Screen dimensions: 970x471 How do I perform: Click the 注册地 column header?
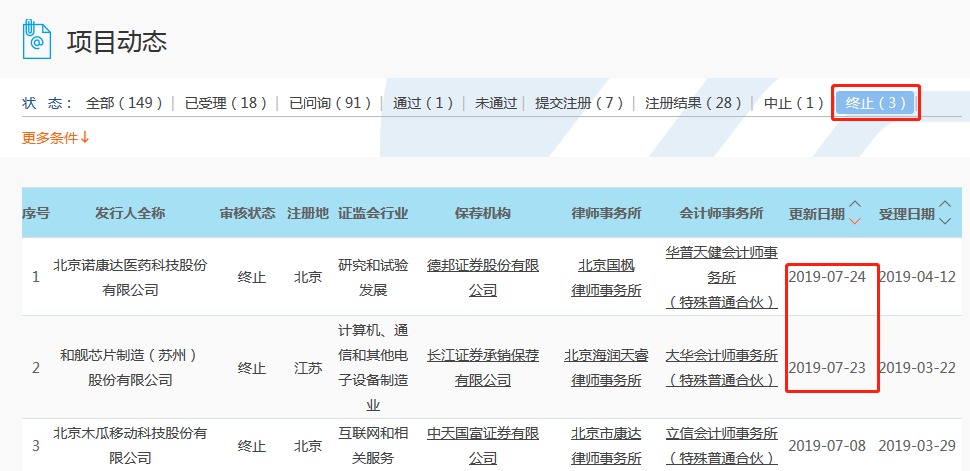coord(307,214)
